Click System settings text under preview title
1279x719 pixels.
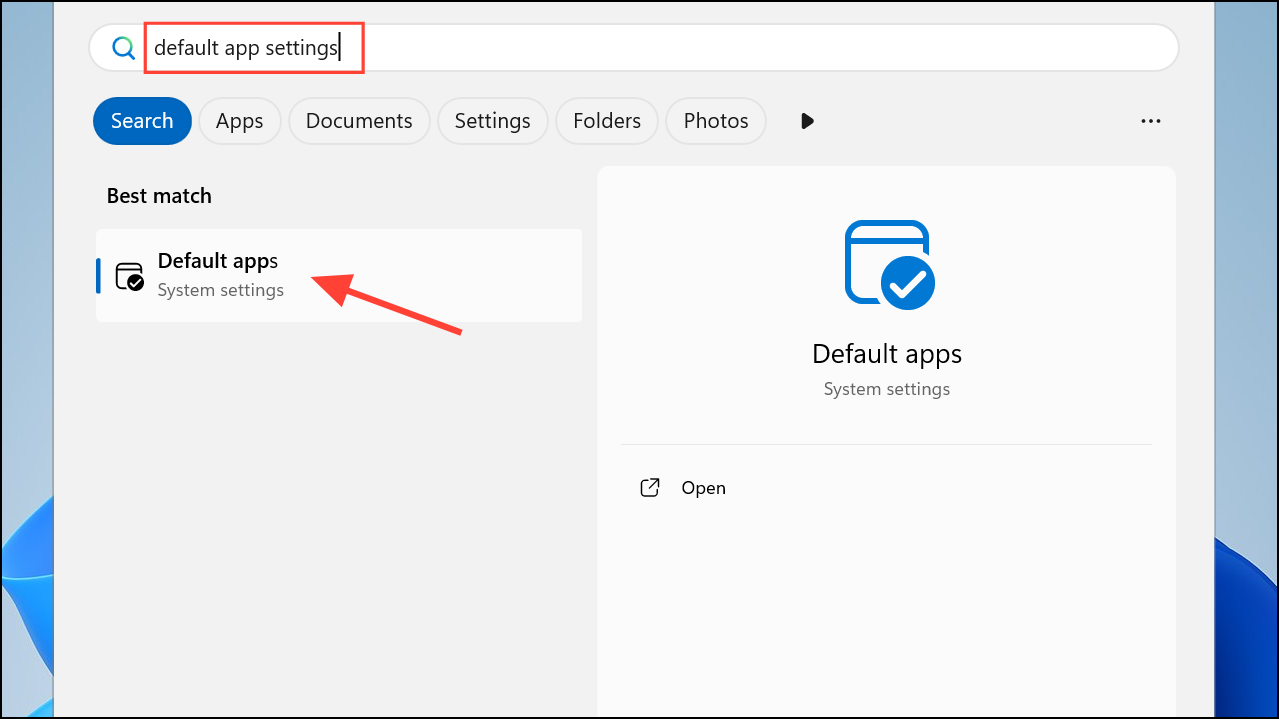tap(887, 389)
